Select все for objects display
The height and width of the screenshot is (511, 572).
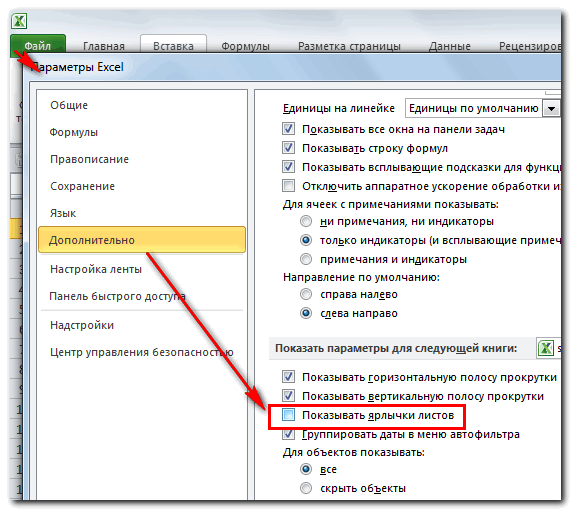[306, 469]
